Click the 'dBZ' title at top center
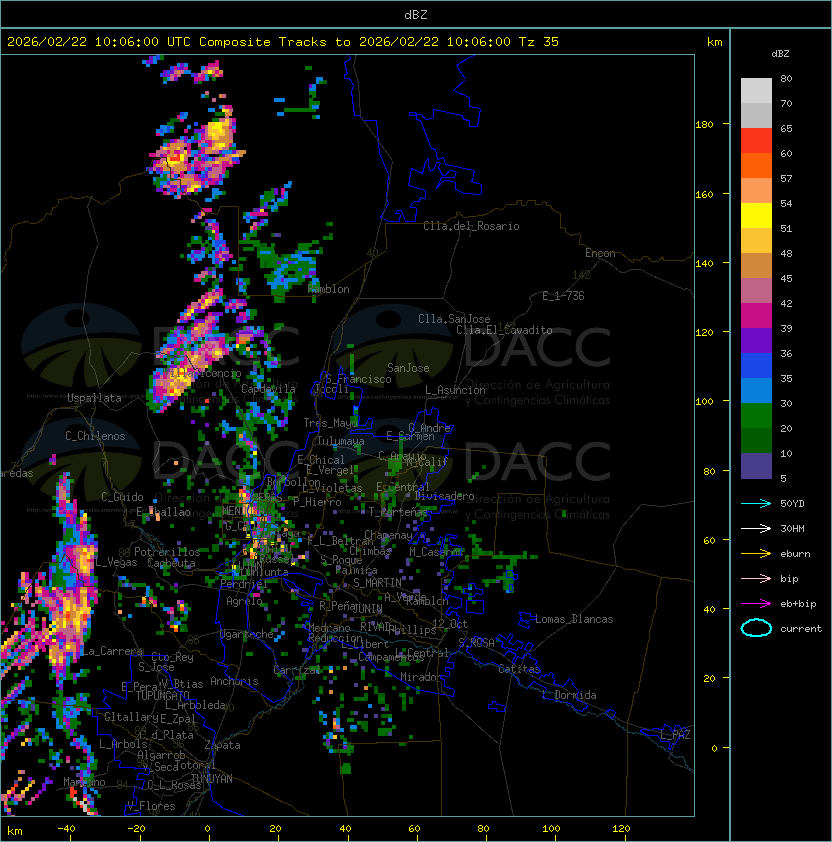This screenshot has width=832, height=842. click(x=416, y=14)
